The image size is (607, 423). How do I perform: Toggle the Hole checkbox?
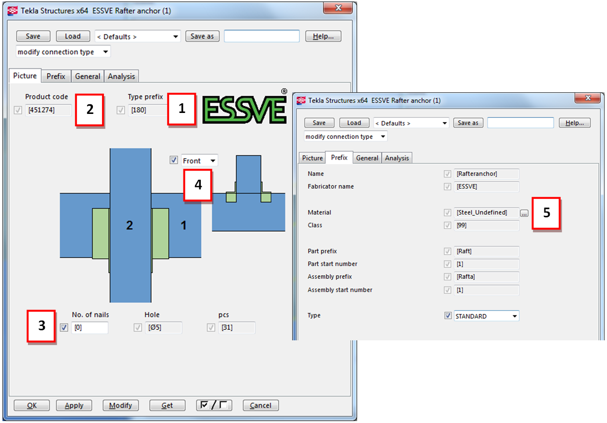(x=137, y=327)
